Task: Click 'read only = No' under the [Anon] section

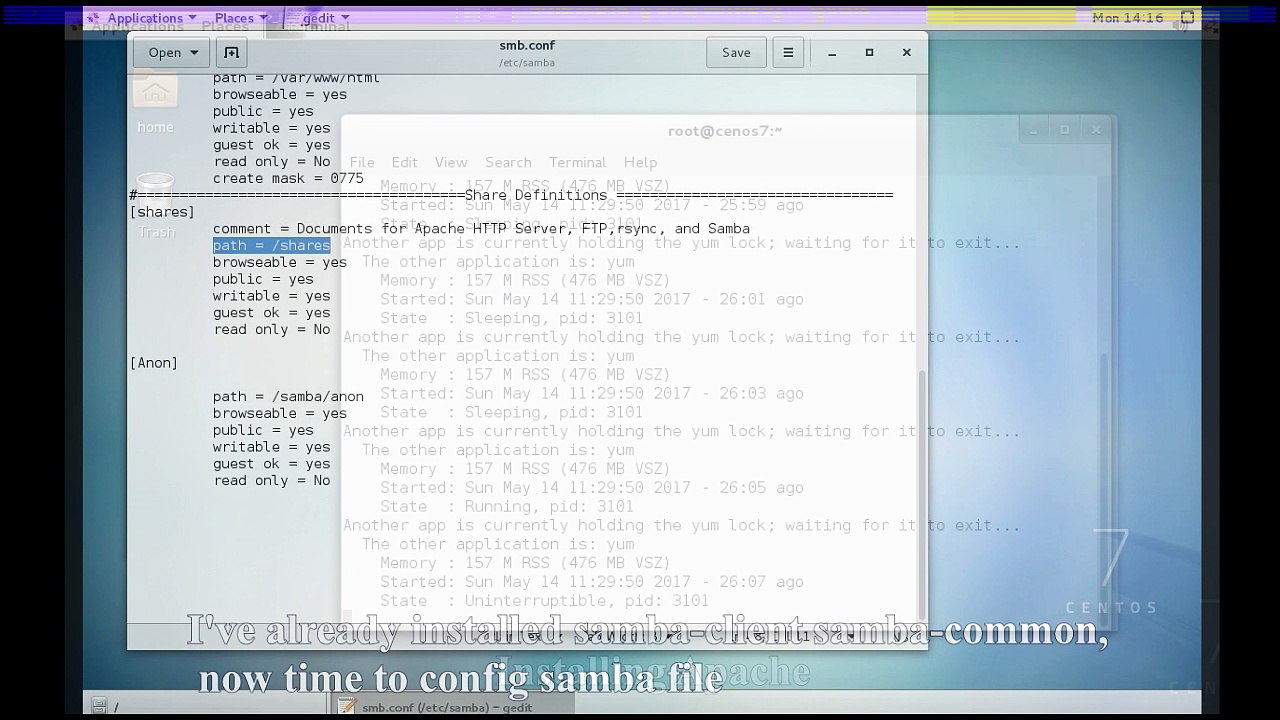Action: [271, 480]
